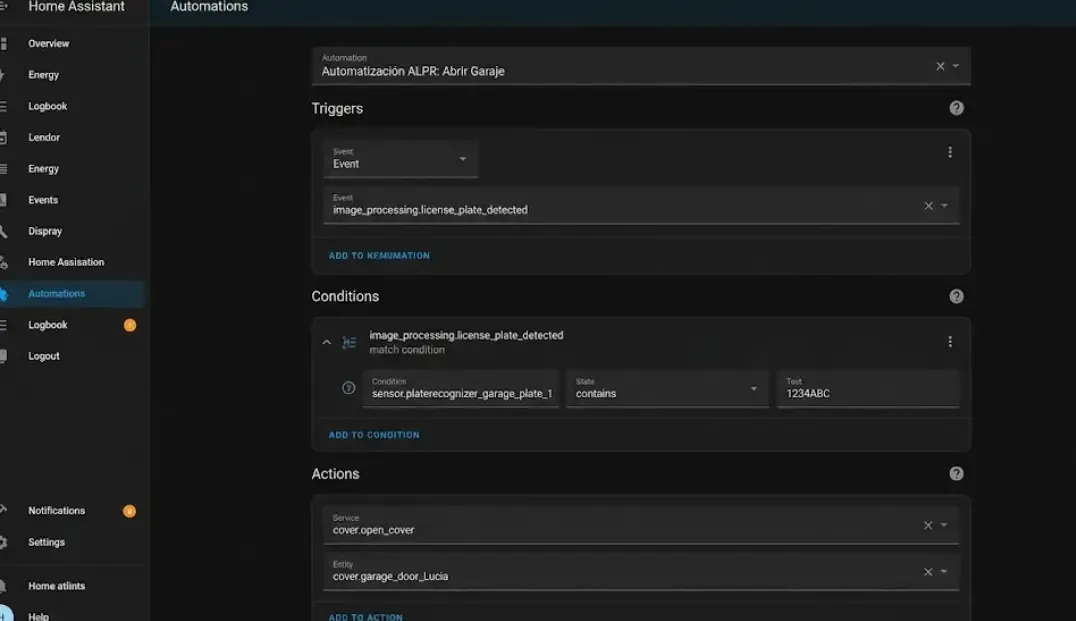
Task: Open the three-dot menu on the condition card
Action: 950,341
